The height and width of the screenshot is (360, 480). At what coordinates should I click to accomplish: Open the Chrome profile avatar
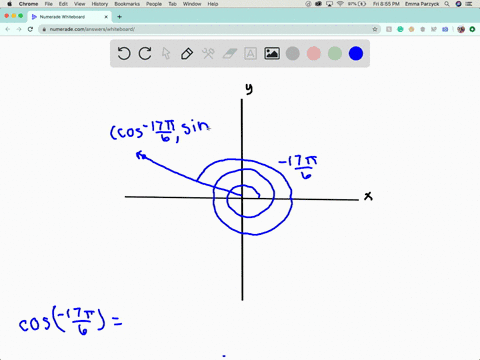[x=461, y=29]
